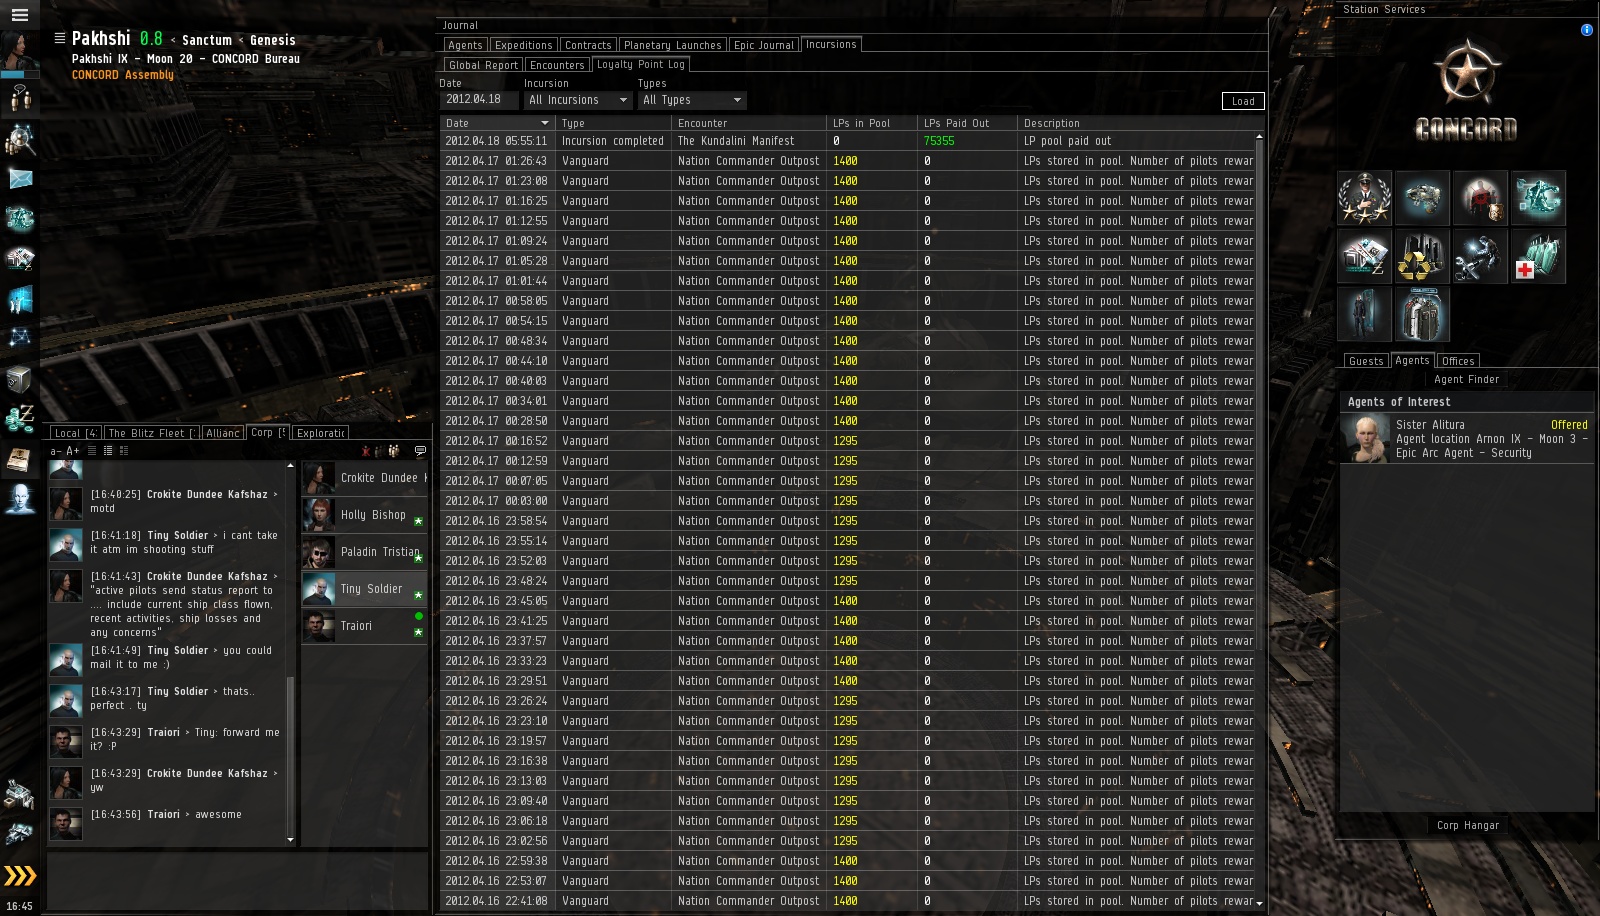This screenshot has width=1600, height=916.
Task: Click the Date column sort arrow
Action: [x=545, y=123]
